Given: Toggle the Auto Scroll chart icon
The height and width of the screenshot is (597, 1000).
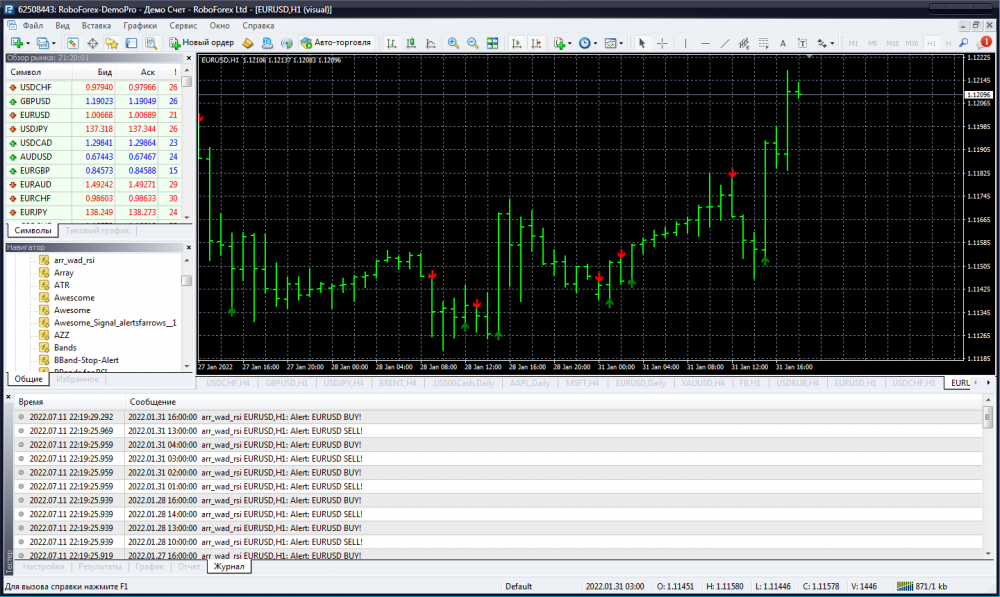Looking at the screenshot, I should click(517, 43).
